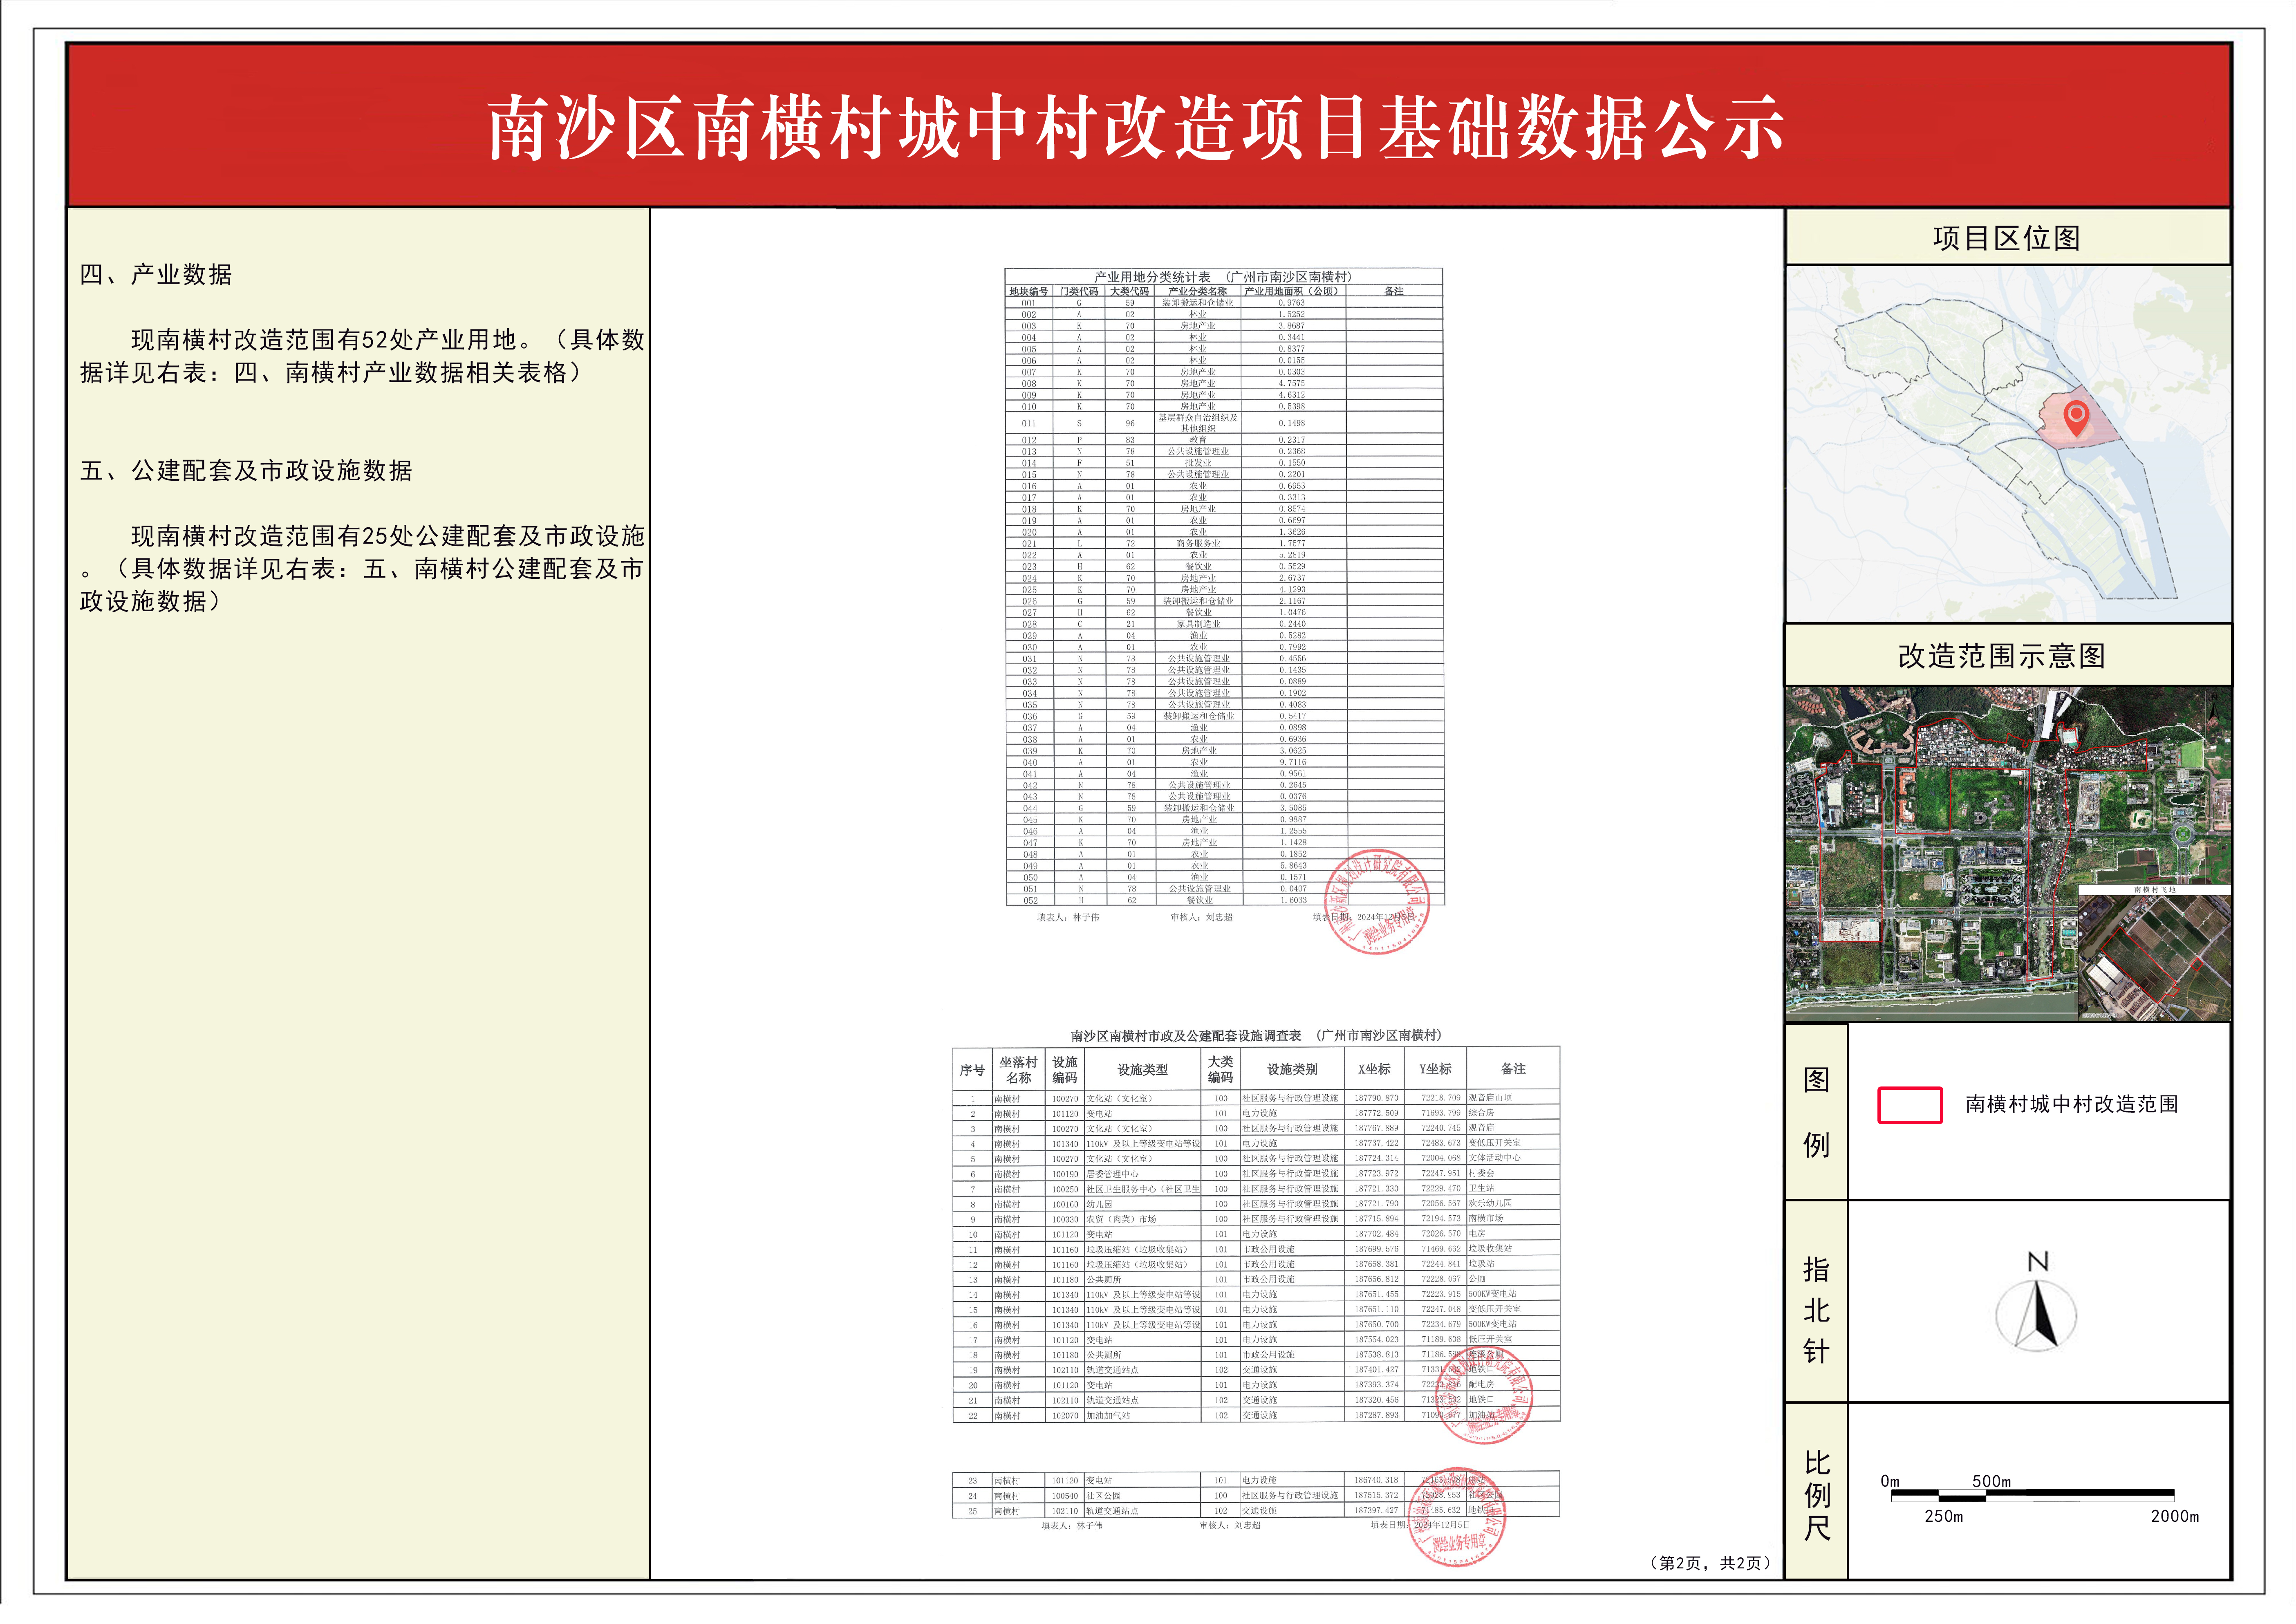Click the title 南沙区南横村市政及公建配套设施调查表

tap(1186, 1036)
